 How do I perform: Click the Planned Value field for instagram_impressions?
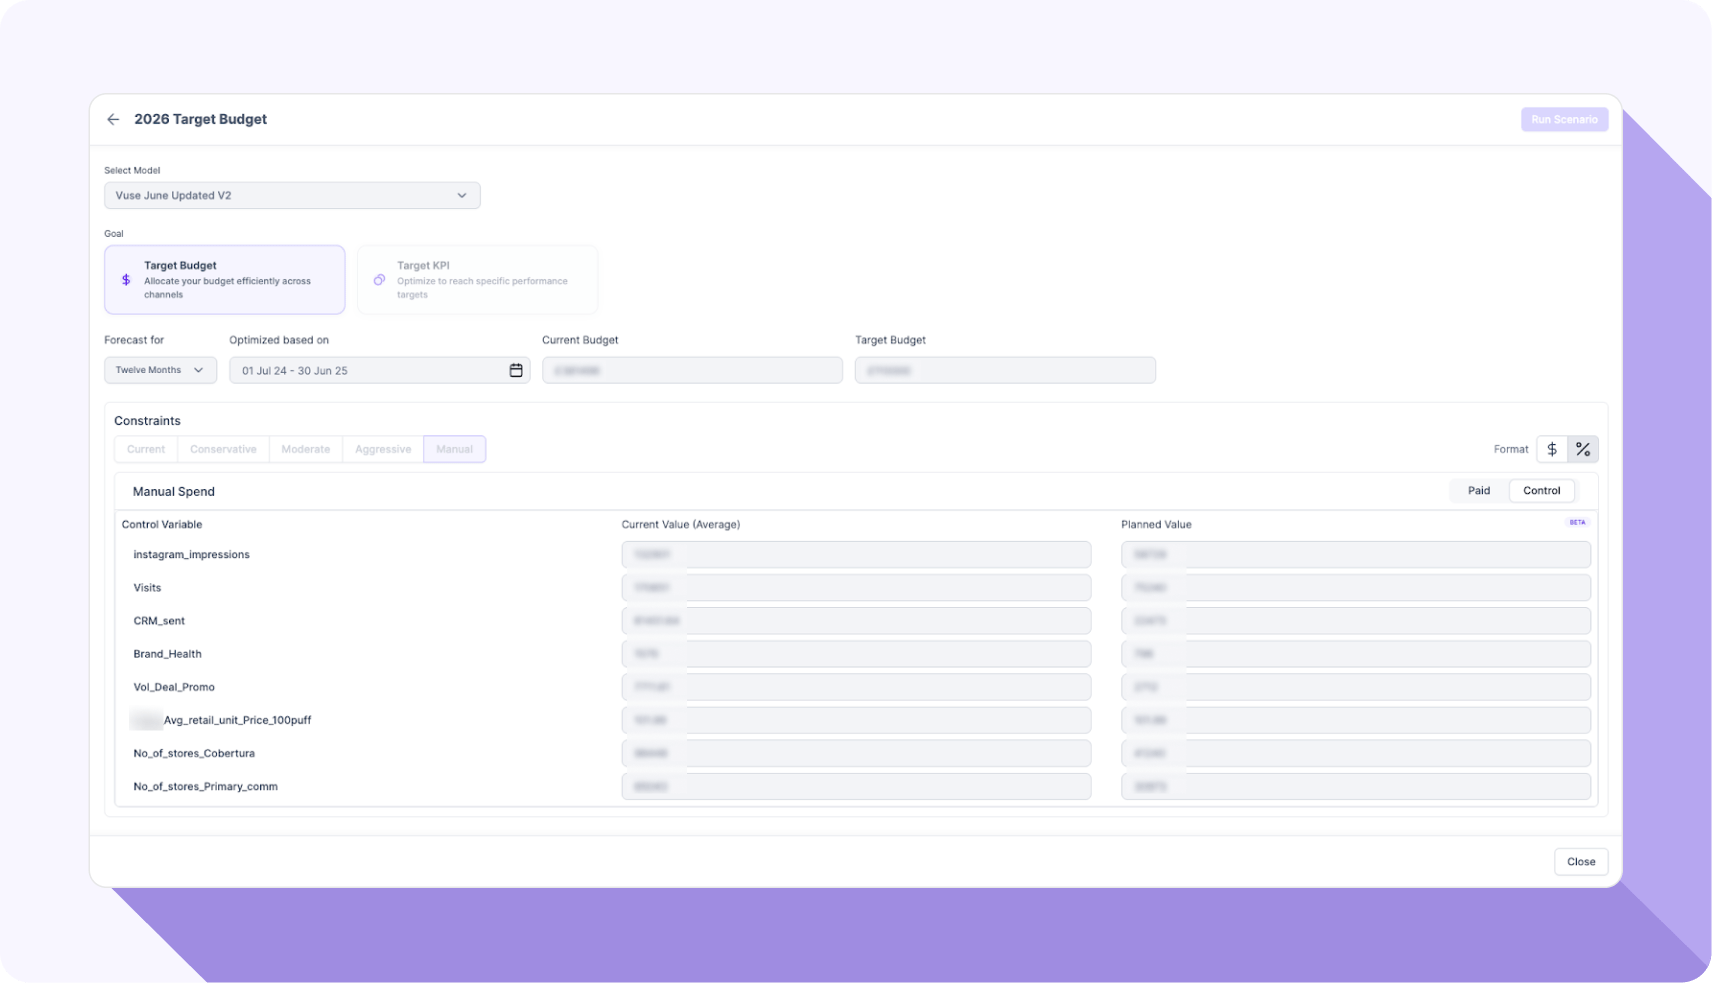coord(1356,555)
